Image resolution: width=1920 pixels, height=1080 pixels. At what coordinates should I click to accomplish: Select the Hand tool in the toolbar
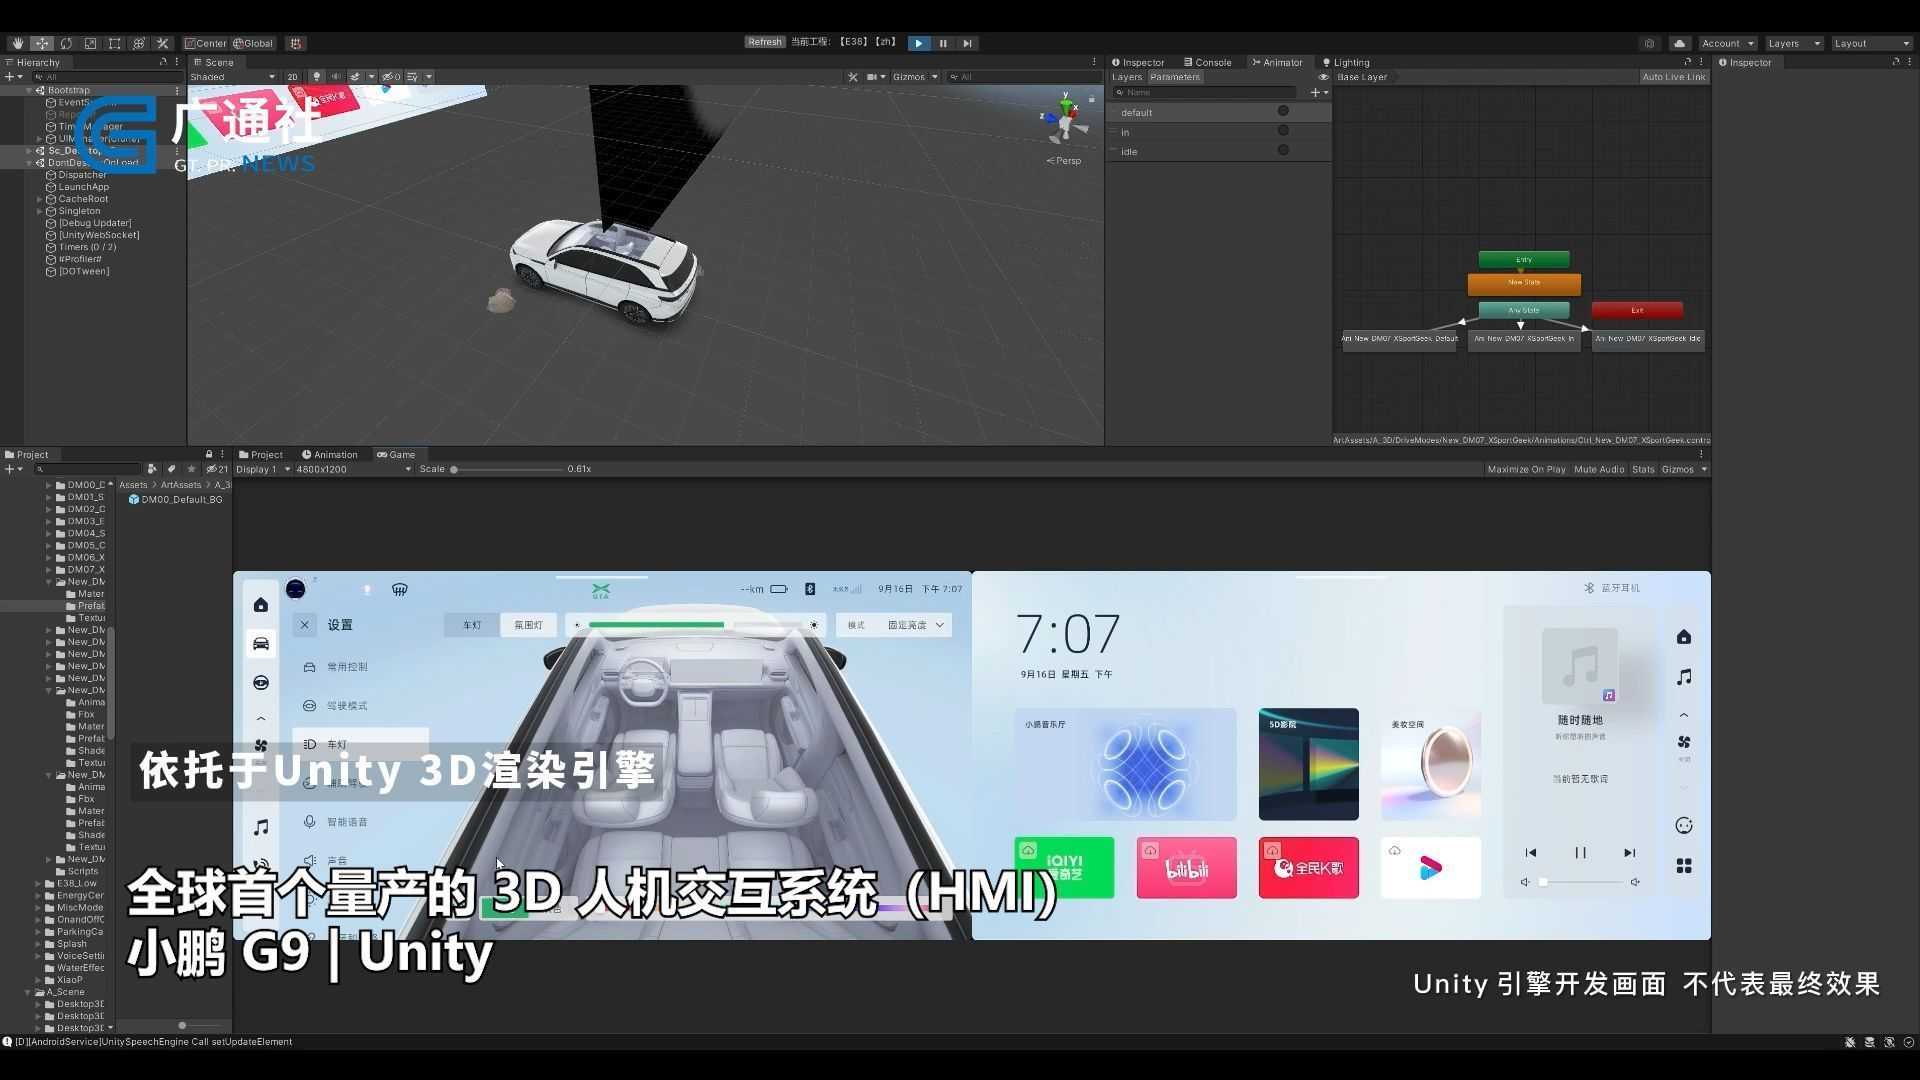tap(17, 43)
